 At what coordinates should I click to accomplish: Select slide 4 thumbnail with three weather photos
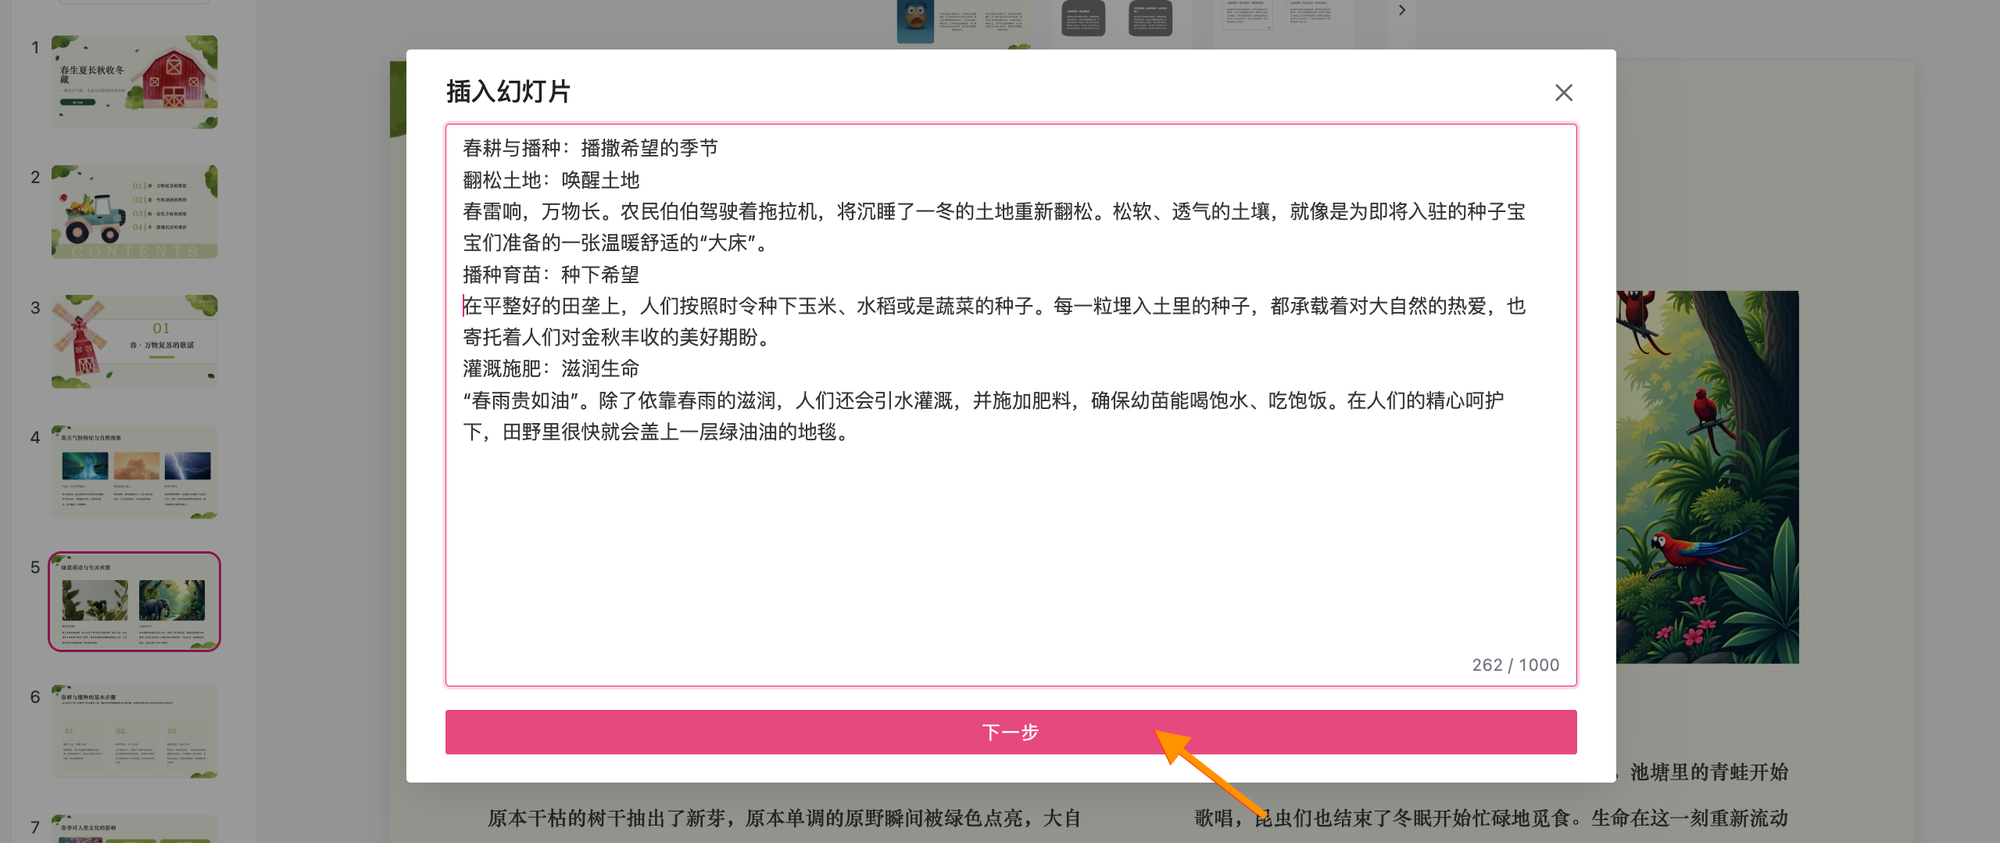pos(135,472)
